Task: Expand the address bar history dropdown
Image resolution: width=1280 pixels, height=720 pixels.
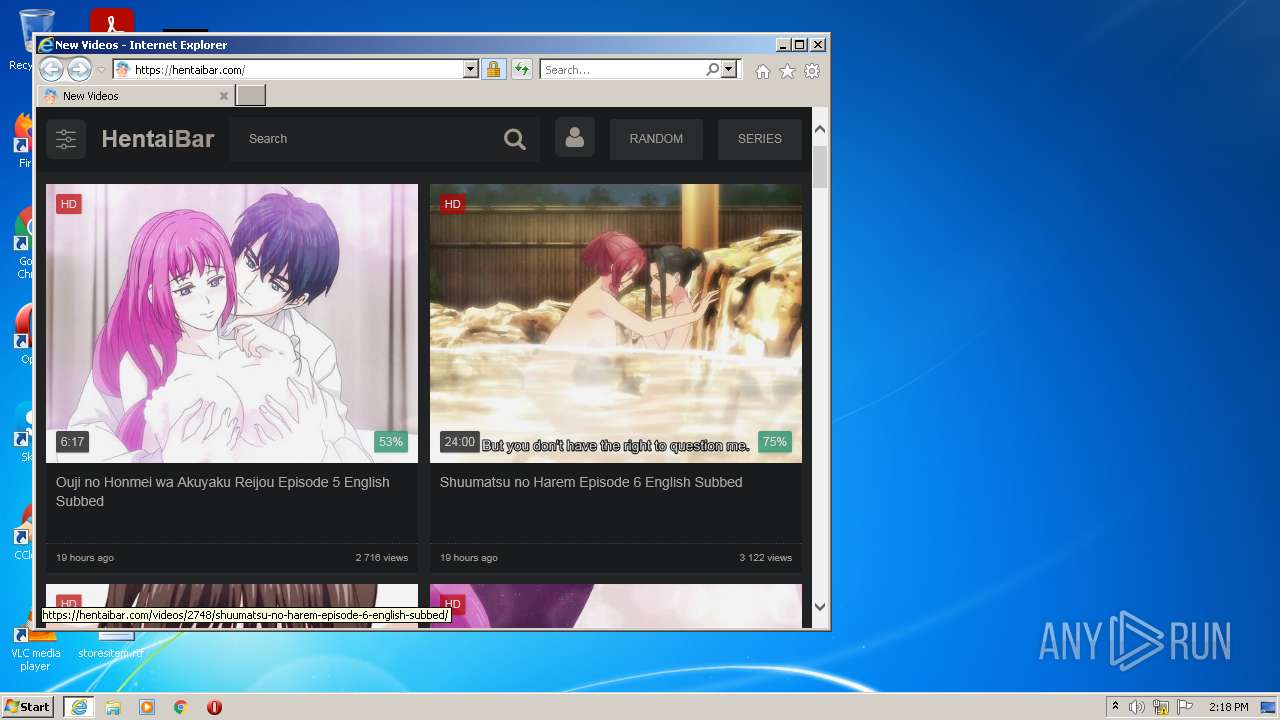Action: [471, 69]
